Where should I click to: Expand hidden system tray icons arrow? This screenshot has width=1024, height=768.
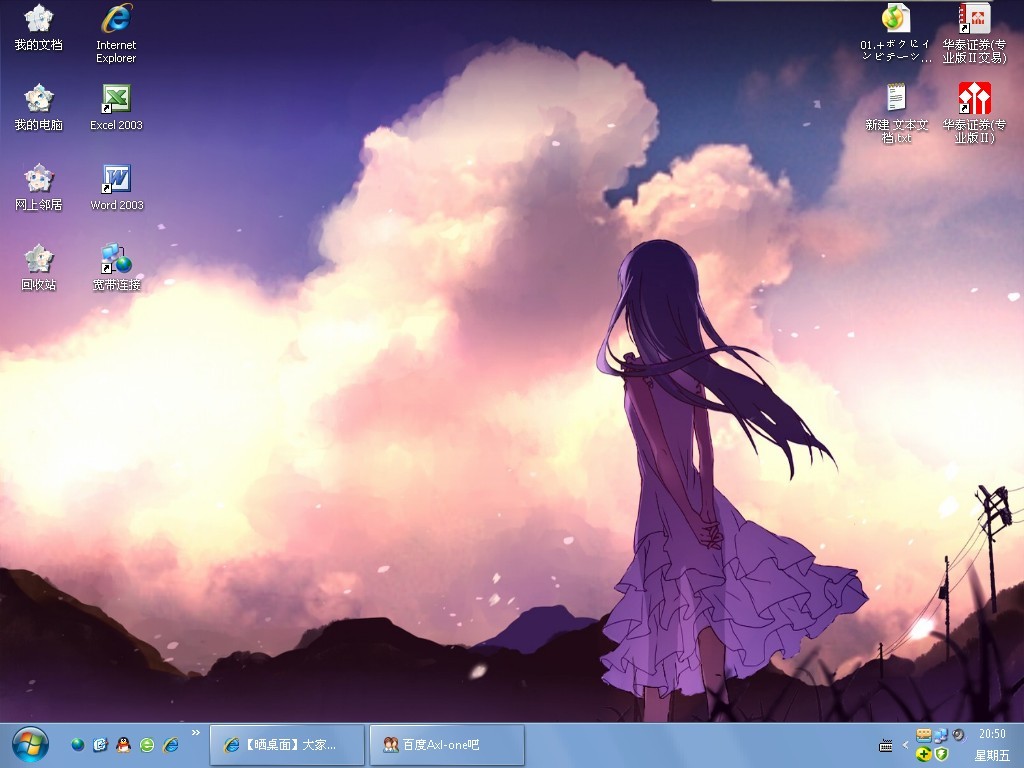pyautogui.click(x=905, y=744)
